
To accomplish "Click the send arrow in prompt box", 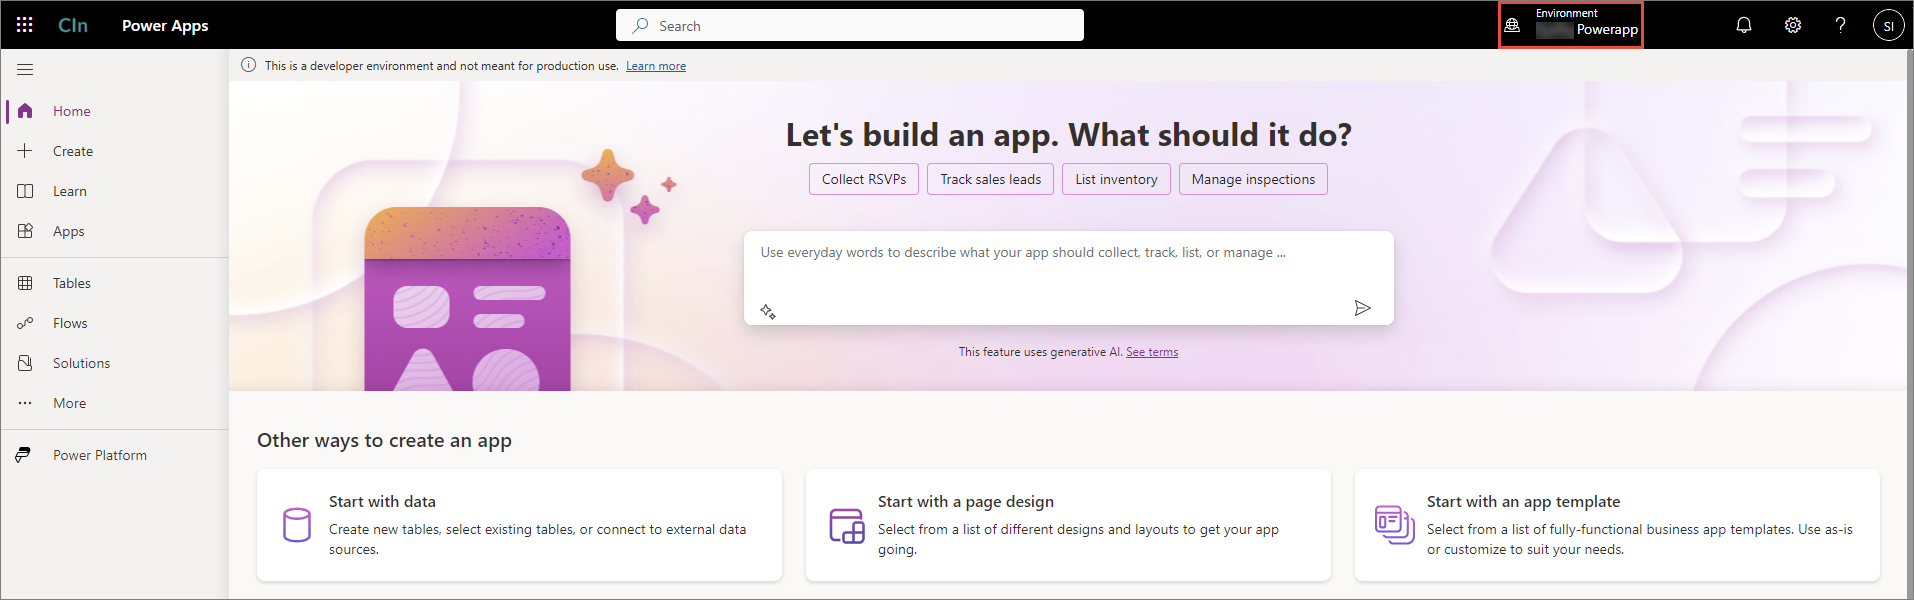I will (x=1362, y=308).
